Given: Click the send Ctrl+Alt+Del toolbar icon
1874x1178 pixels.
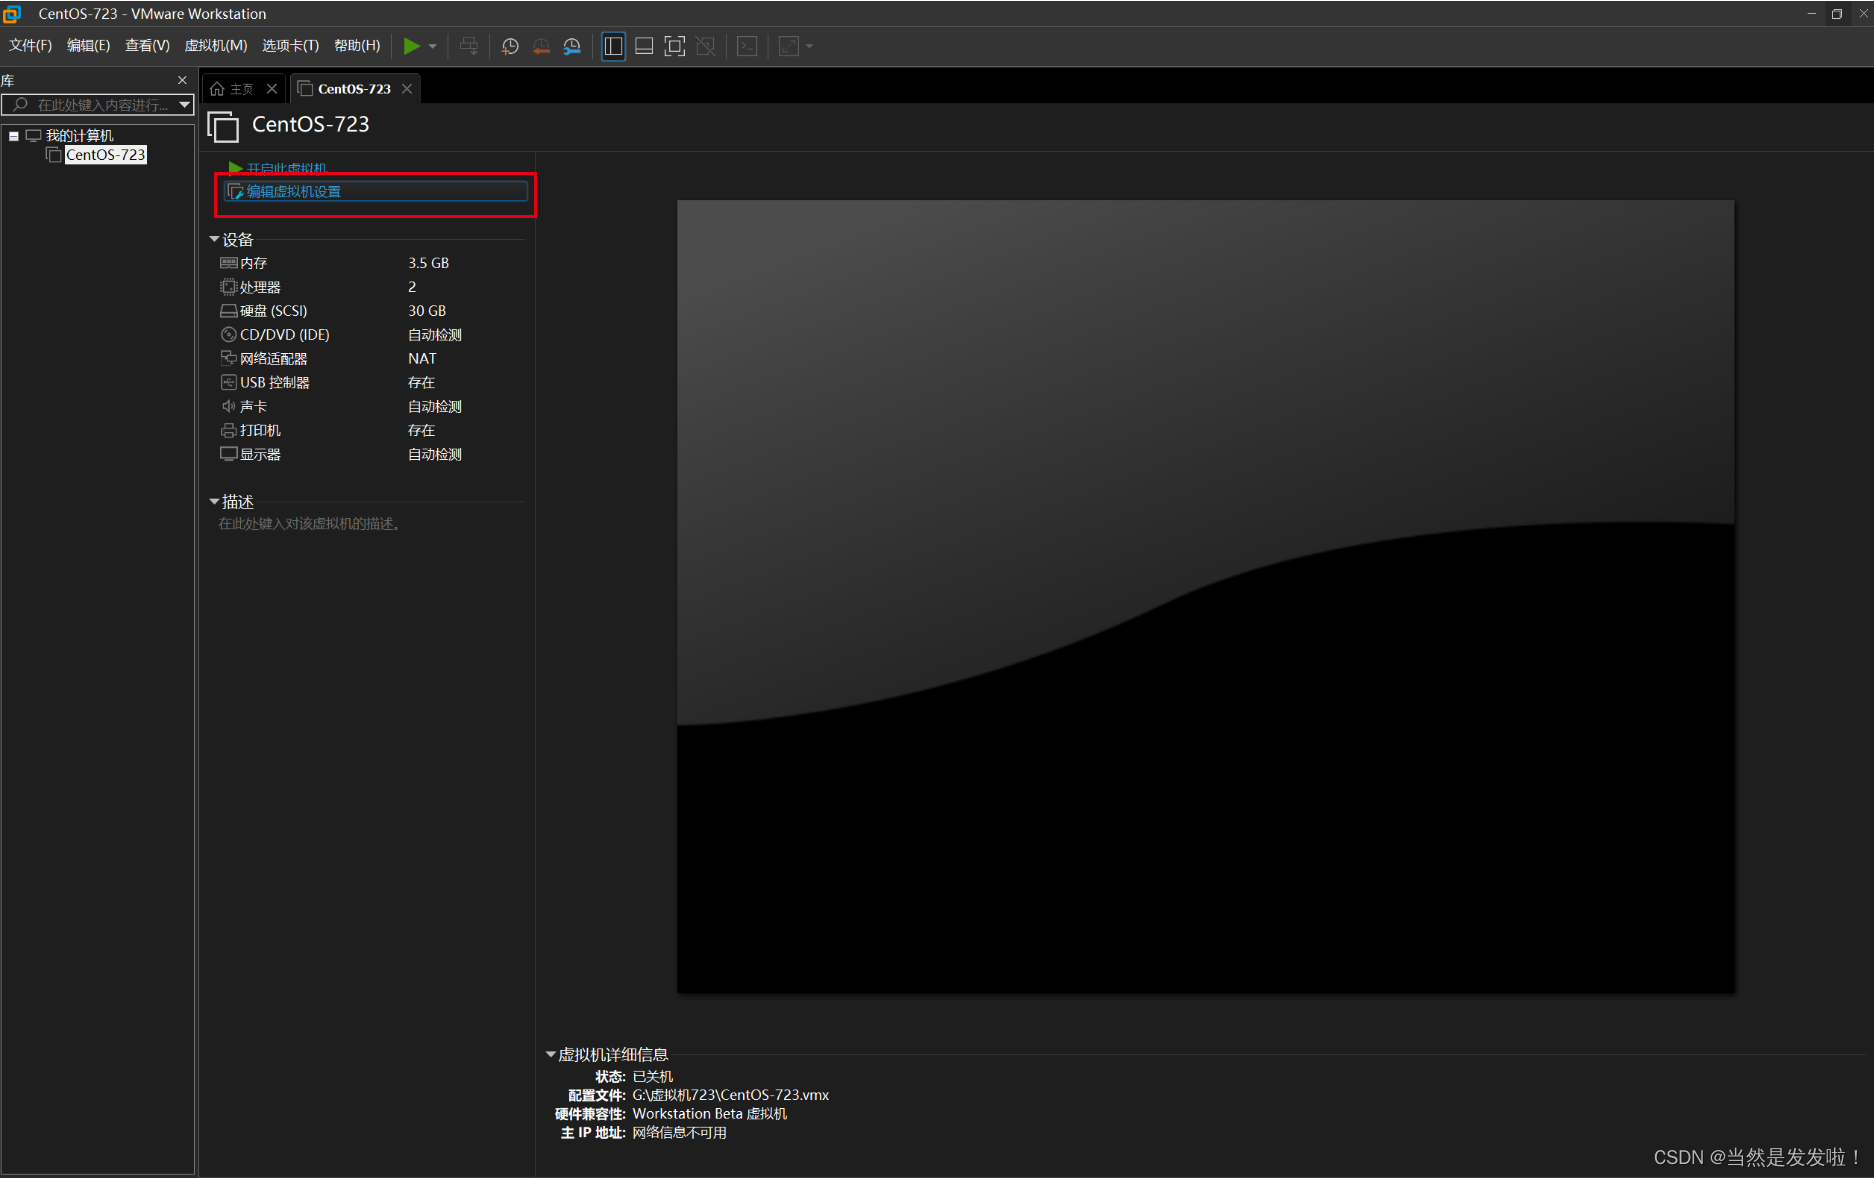Looking at the screenshot, I should click(x=468, y=46).
